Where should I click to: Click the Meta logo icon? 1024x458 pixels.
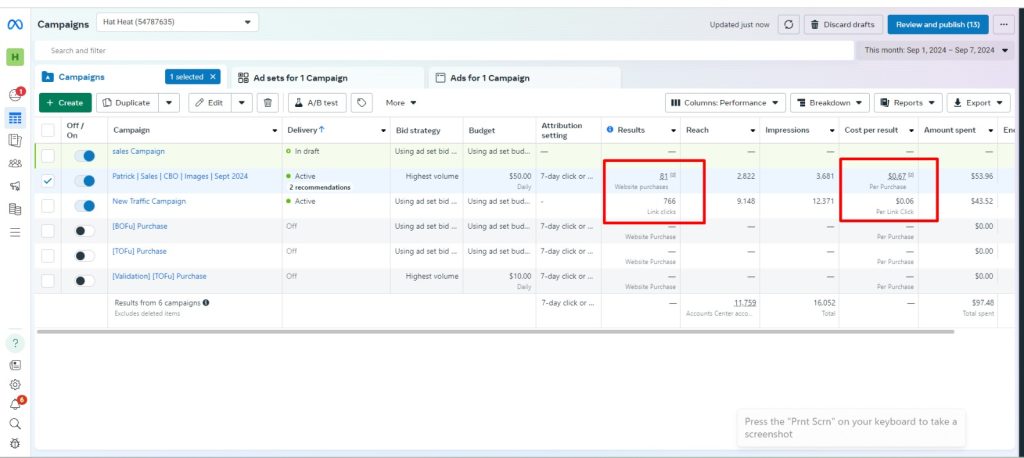point(15,25)
